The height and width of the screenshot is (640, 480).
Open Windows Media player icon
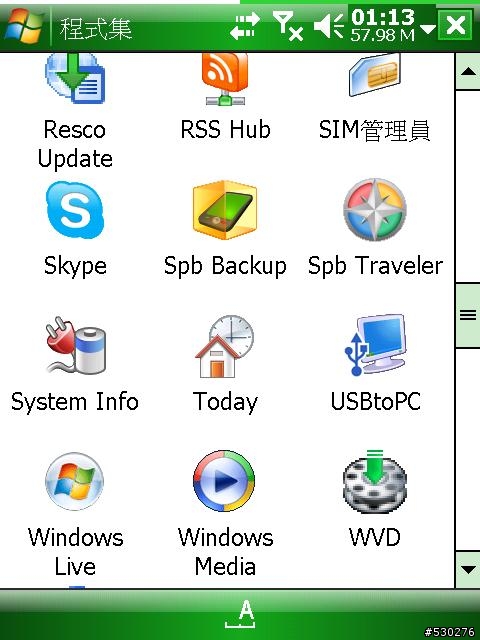point(224,481)
